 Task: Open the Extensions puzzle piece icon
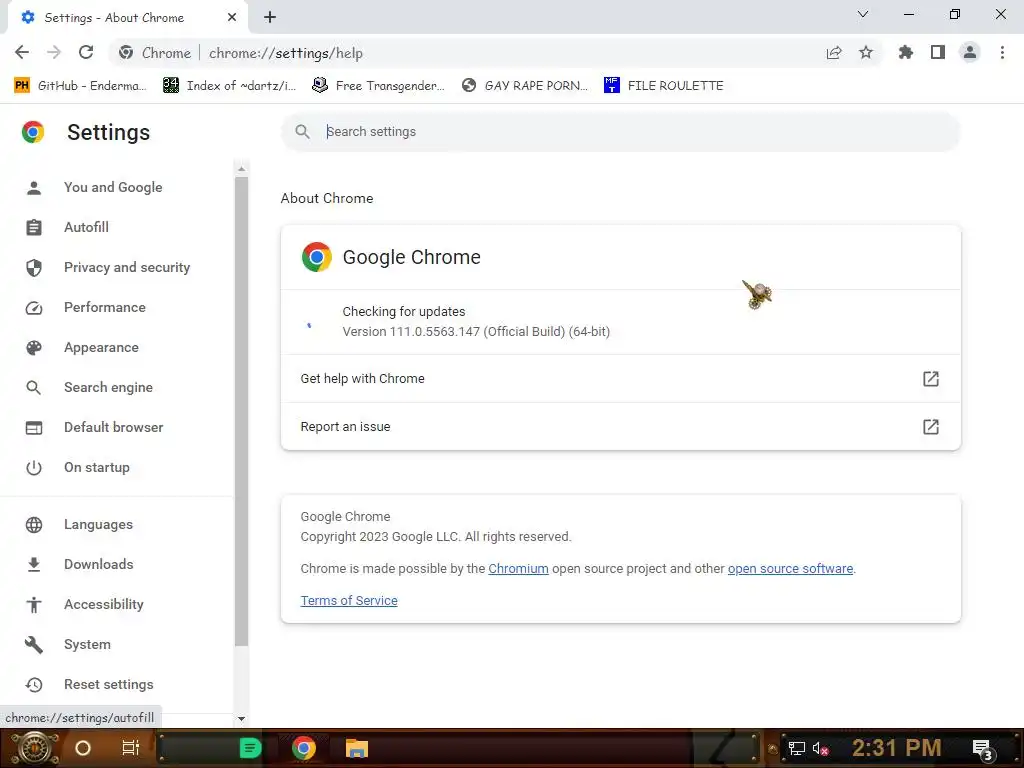(x=906, y=52)
